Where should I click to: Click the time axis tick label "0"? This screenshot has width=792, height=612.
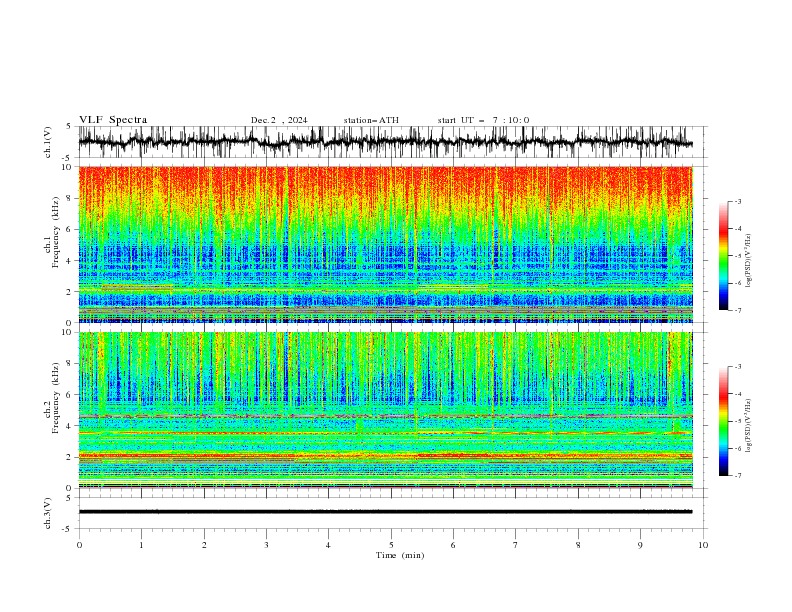pyautogui.click(x=79, y=545)
